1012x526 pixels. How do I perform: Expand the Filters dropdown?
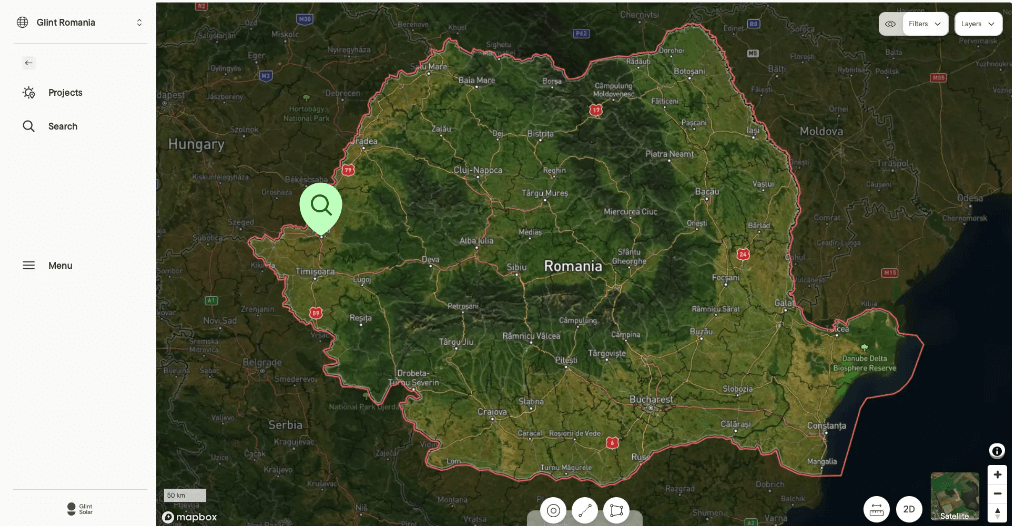[925, 24]
